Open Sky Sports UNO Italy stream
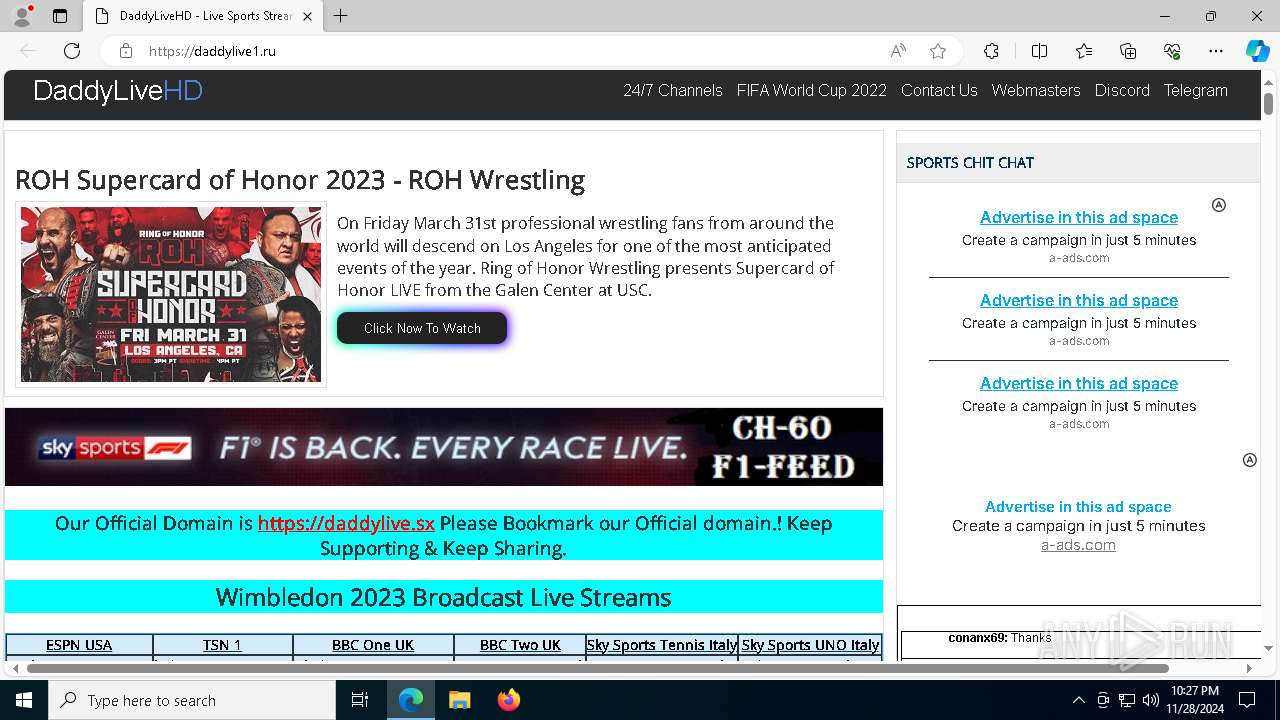 point(810,645)
